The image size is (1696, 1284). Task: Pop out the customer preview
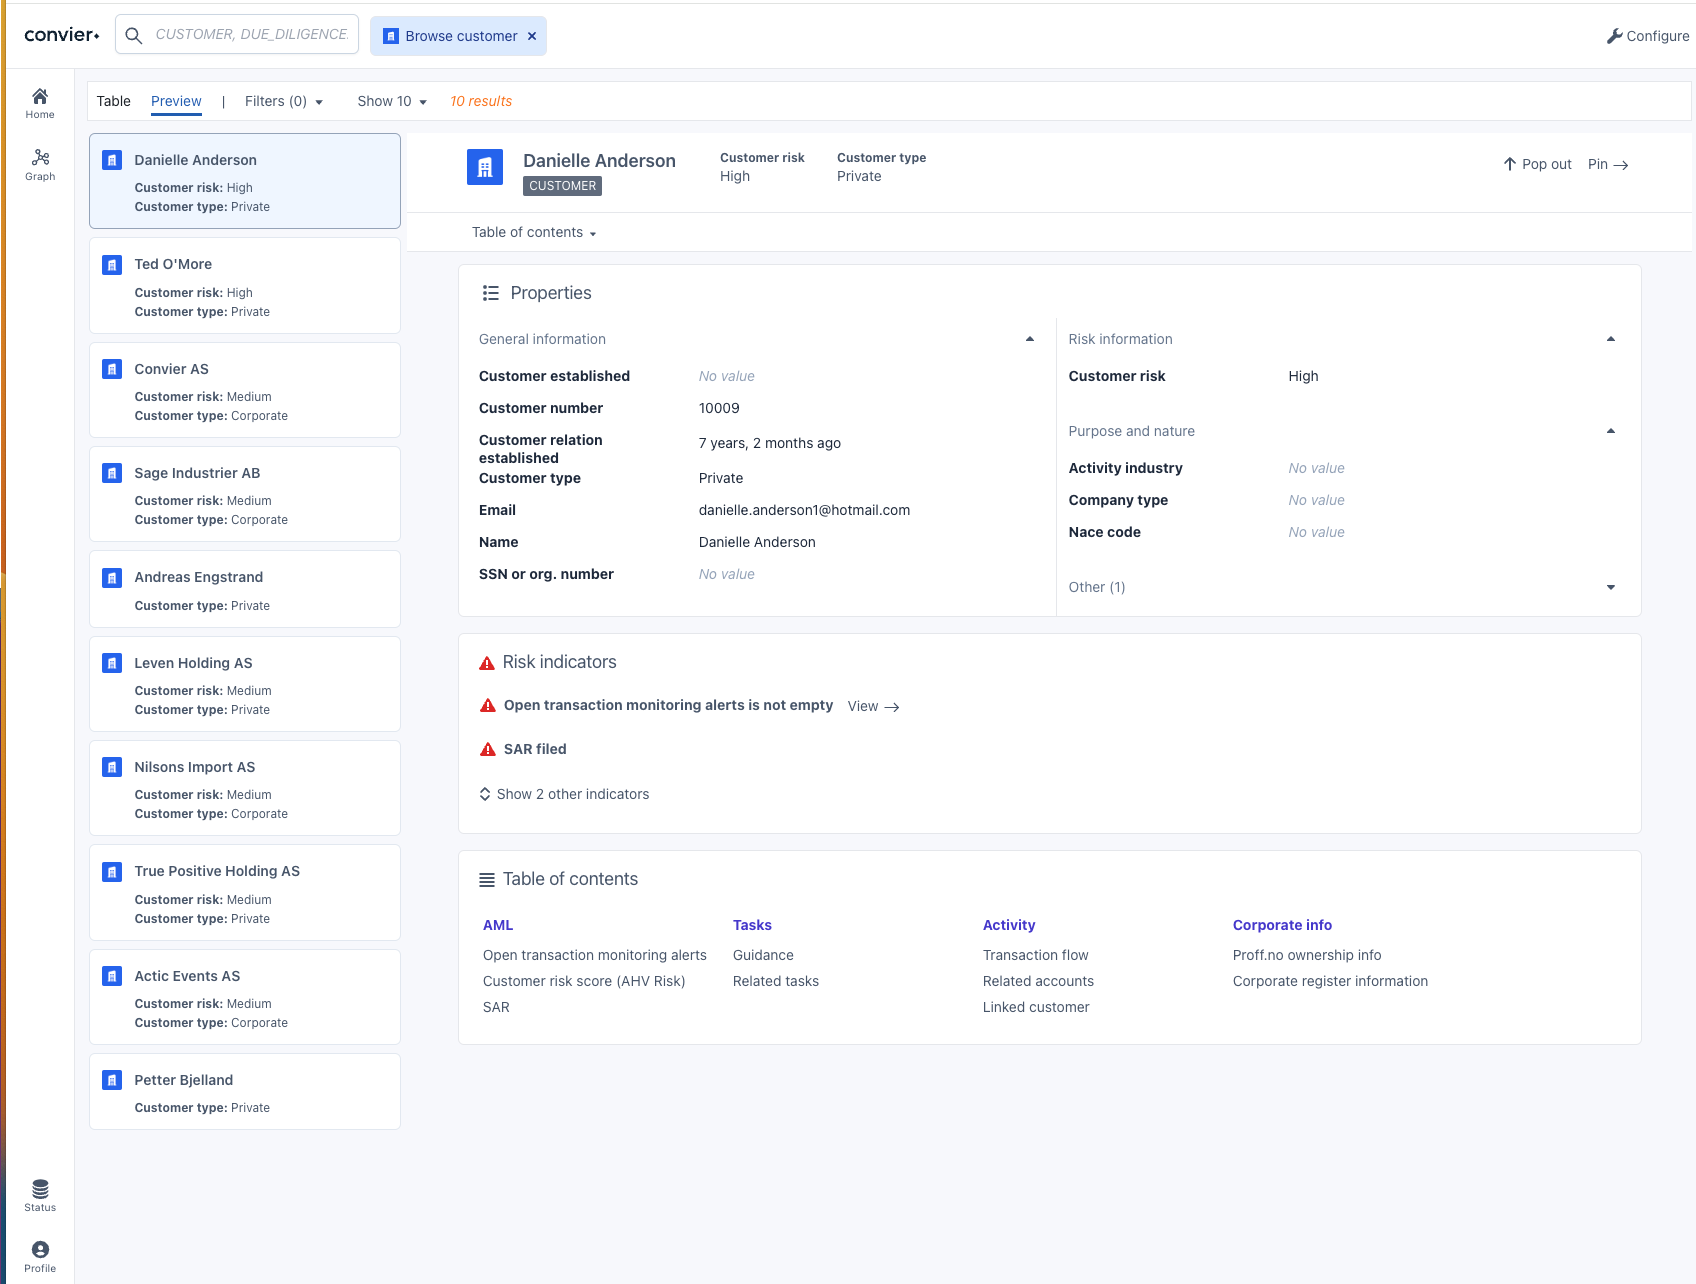pos(1538,164)
